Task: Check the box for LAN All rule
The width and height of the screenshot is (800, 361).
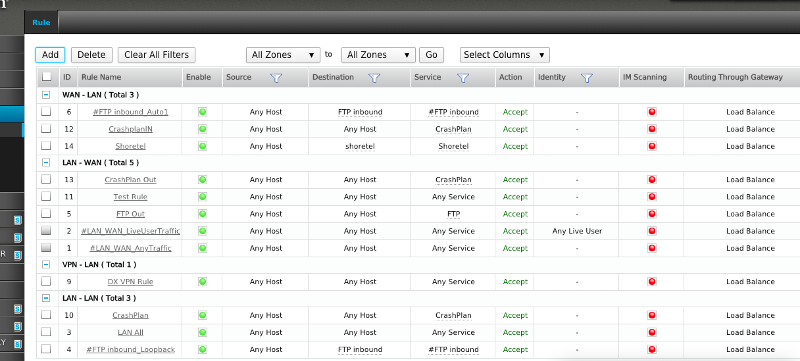Action: pos(46,331)
